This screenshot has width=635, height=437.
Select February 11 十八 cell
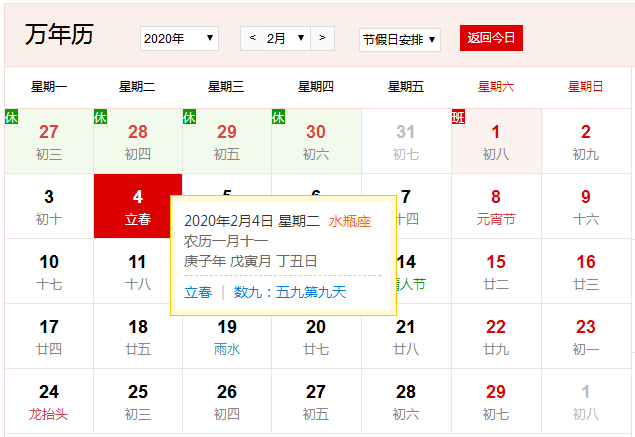pyautogui.click(x=138, y=271)
